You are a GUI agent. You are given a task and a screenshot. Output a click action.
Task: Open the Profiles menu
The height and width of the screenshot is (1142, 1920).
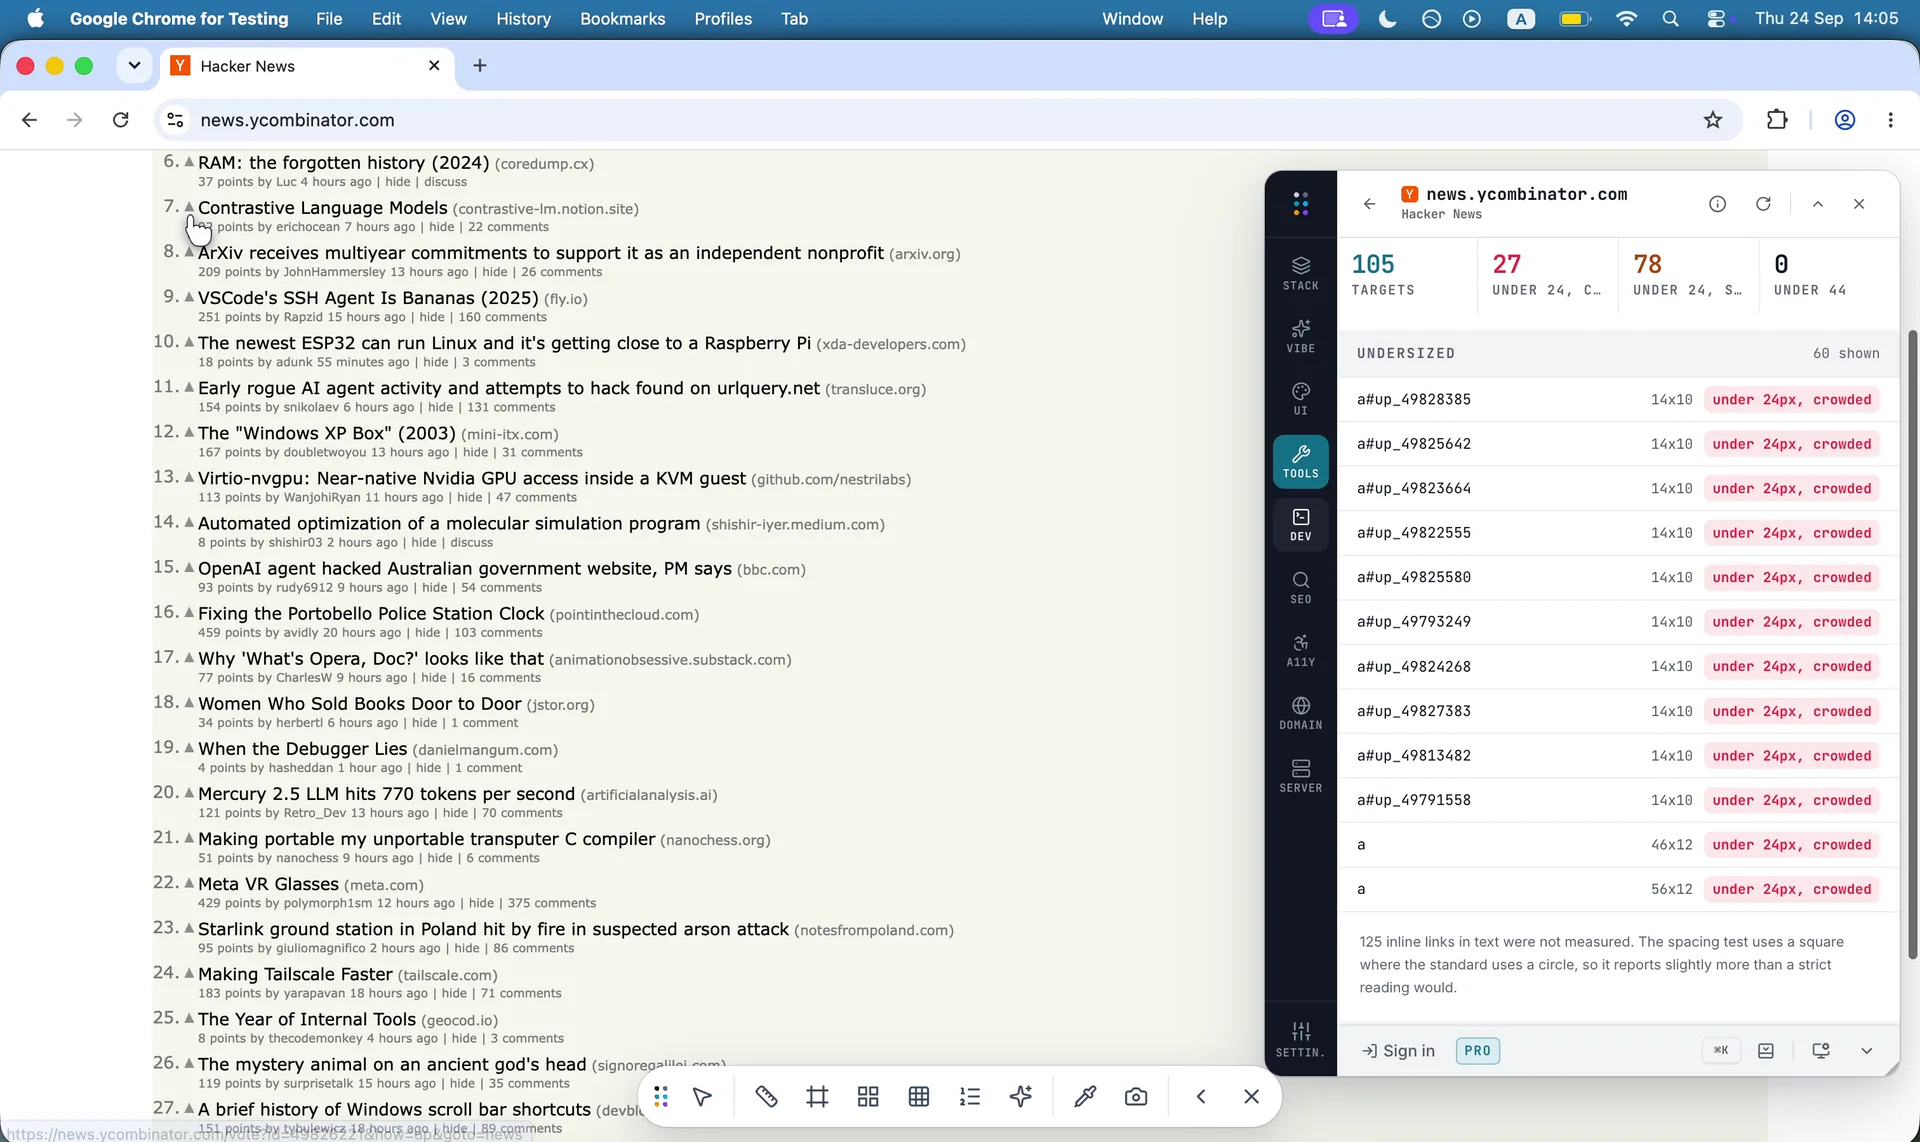(x=723, y=19)
